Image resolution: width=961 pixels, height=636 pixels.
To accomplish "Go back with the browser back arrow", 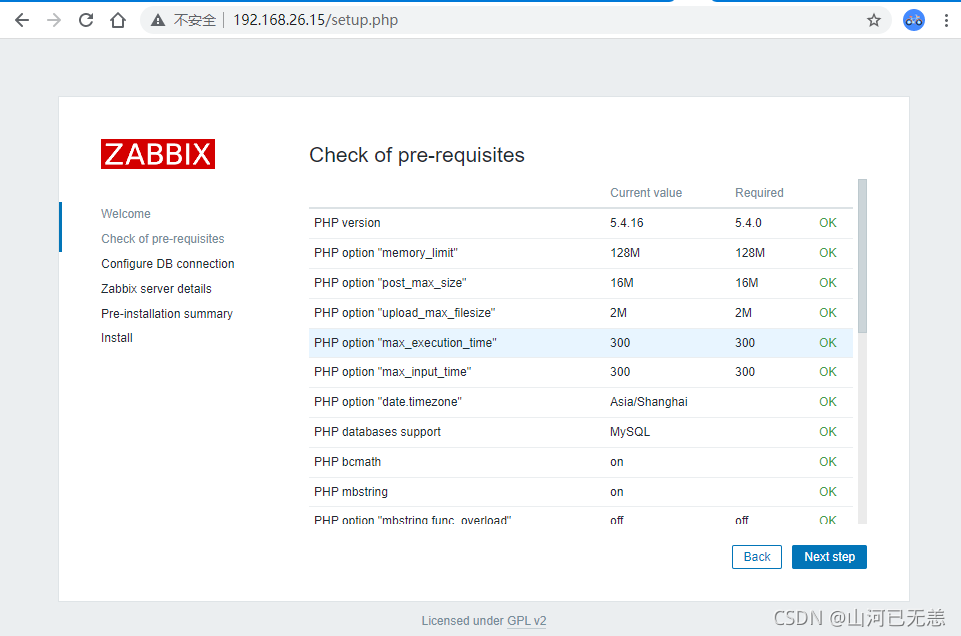I will click(x=22, y=20).
